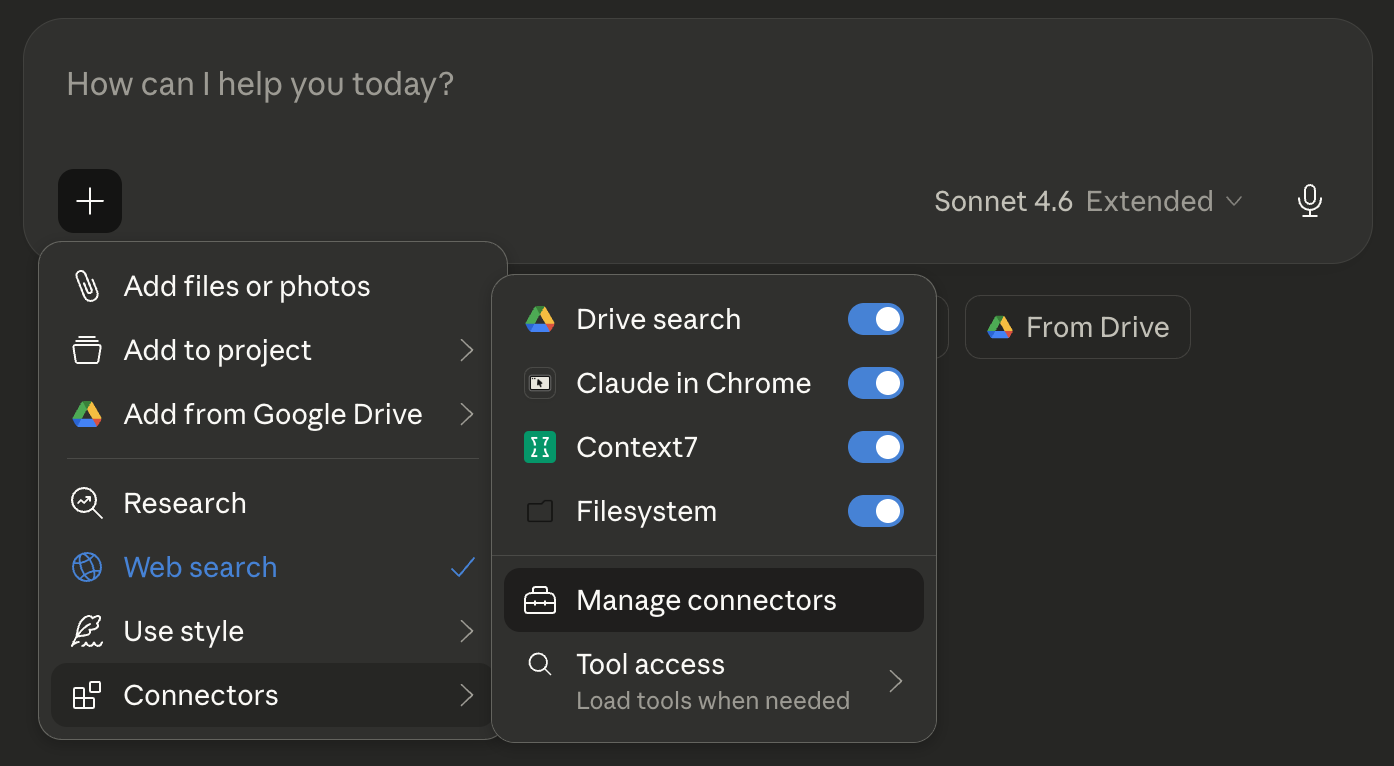Click the Filesystem folder icon
The height and width of the screenshot is (766, 1394).
coord(540,512)
